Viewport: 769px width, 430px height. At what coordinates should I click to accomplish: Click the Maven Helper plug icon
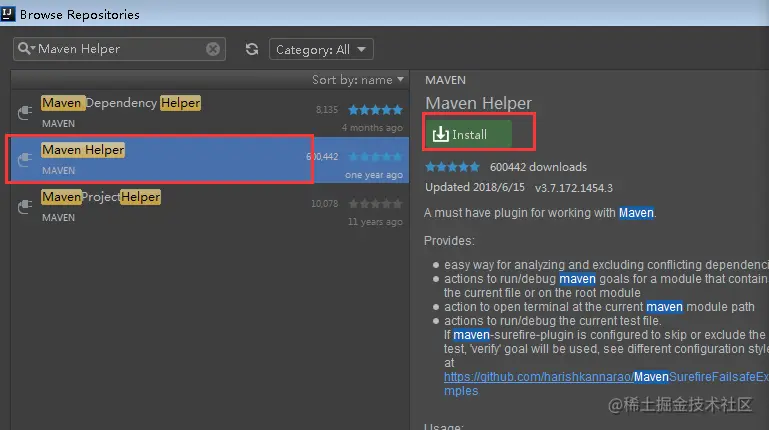(x=25, y=160)
